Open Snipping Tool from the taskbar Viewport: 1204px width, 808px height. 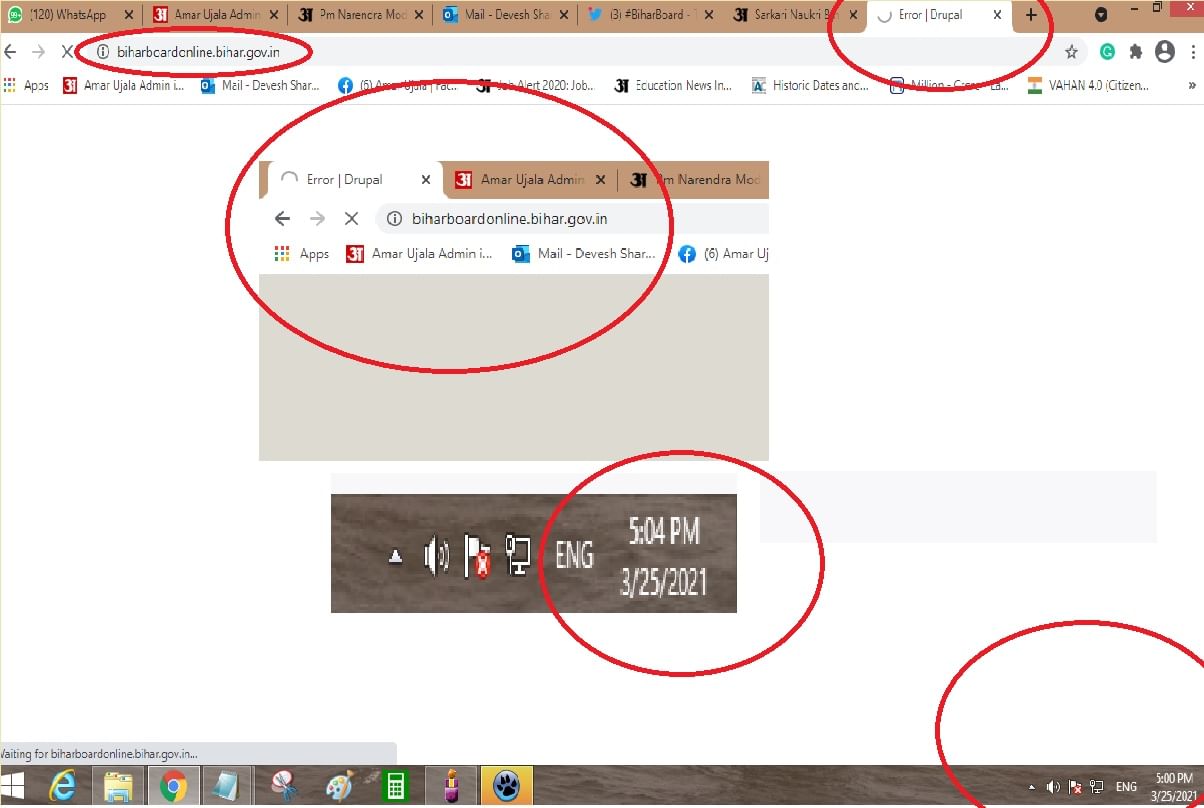(x=283, y=787)
